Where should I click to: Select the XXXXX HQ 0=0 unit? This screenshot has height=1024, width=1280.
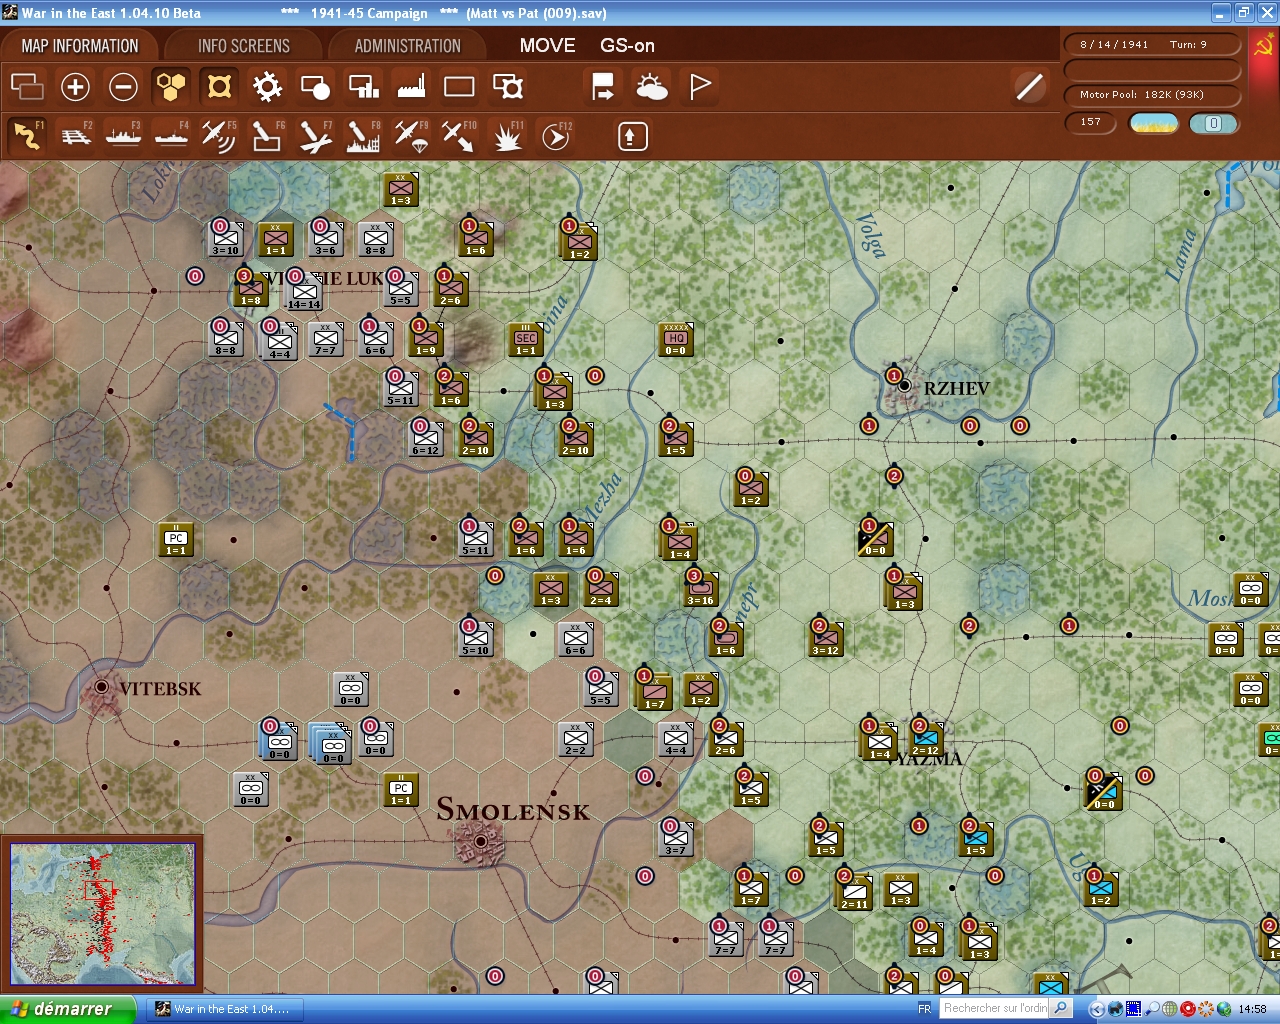[676, 340]
